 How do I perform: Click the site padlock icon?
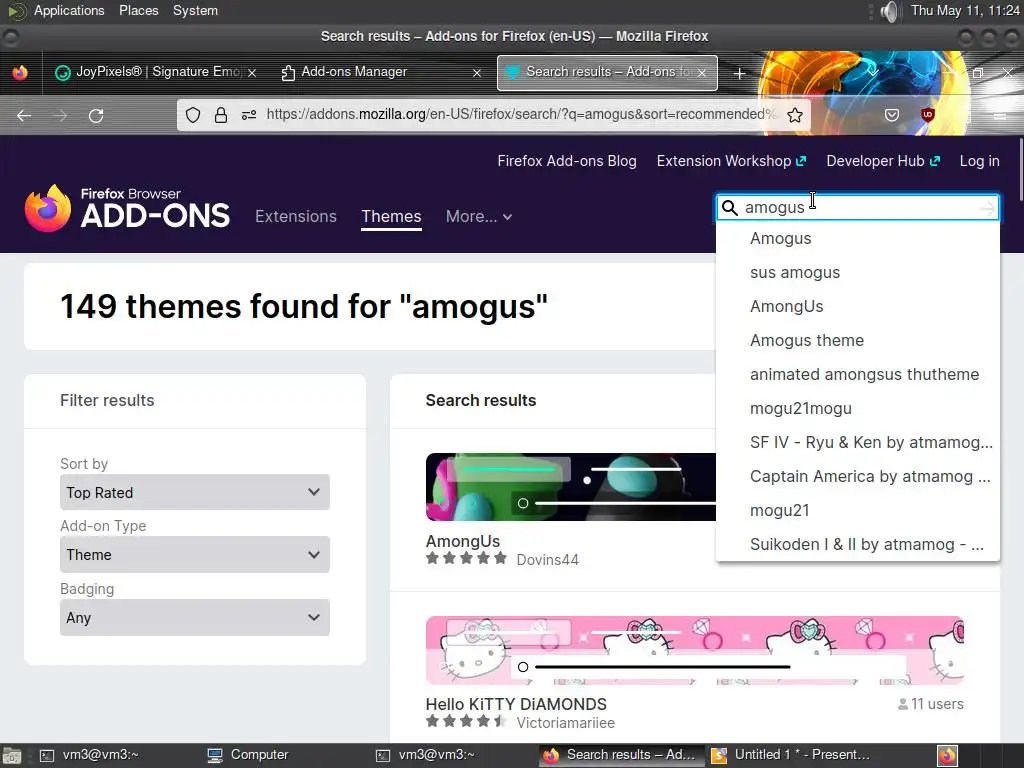pyautogui.click(x=221, y=116)
